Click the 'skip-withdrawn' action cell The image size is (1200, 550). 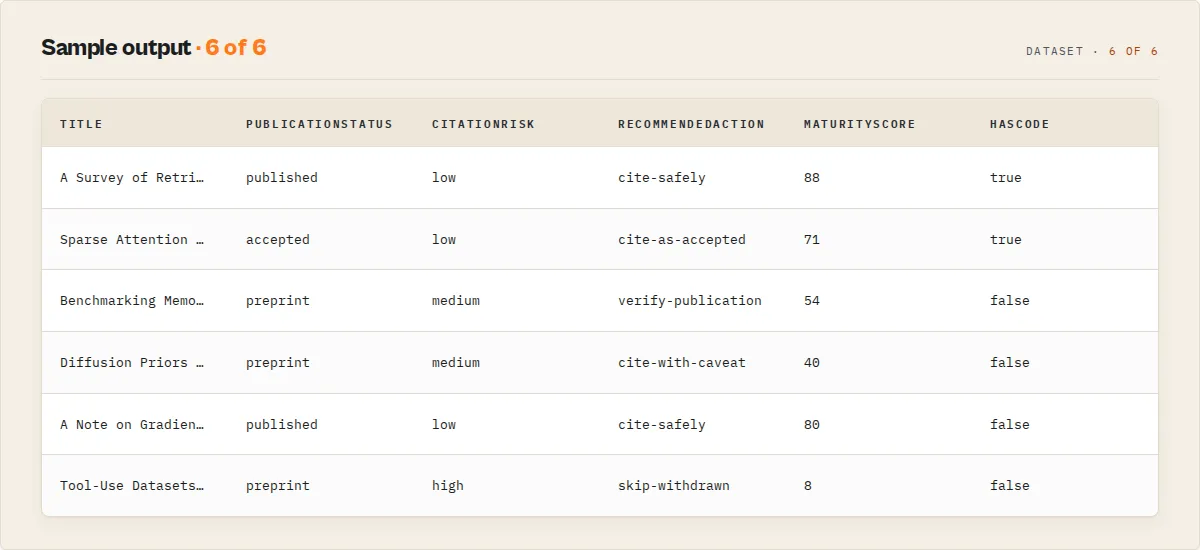(x=674, y=486)
